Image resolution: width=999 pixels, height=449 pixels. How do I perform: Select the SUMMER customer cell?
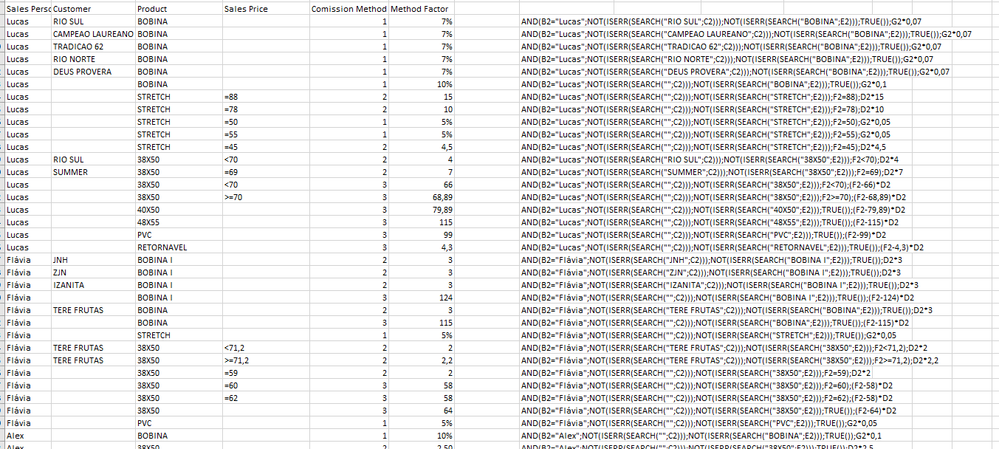pyautogui.click(x=94, y=172)
